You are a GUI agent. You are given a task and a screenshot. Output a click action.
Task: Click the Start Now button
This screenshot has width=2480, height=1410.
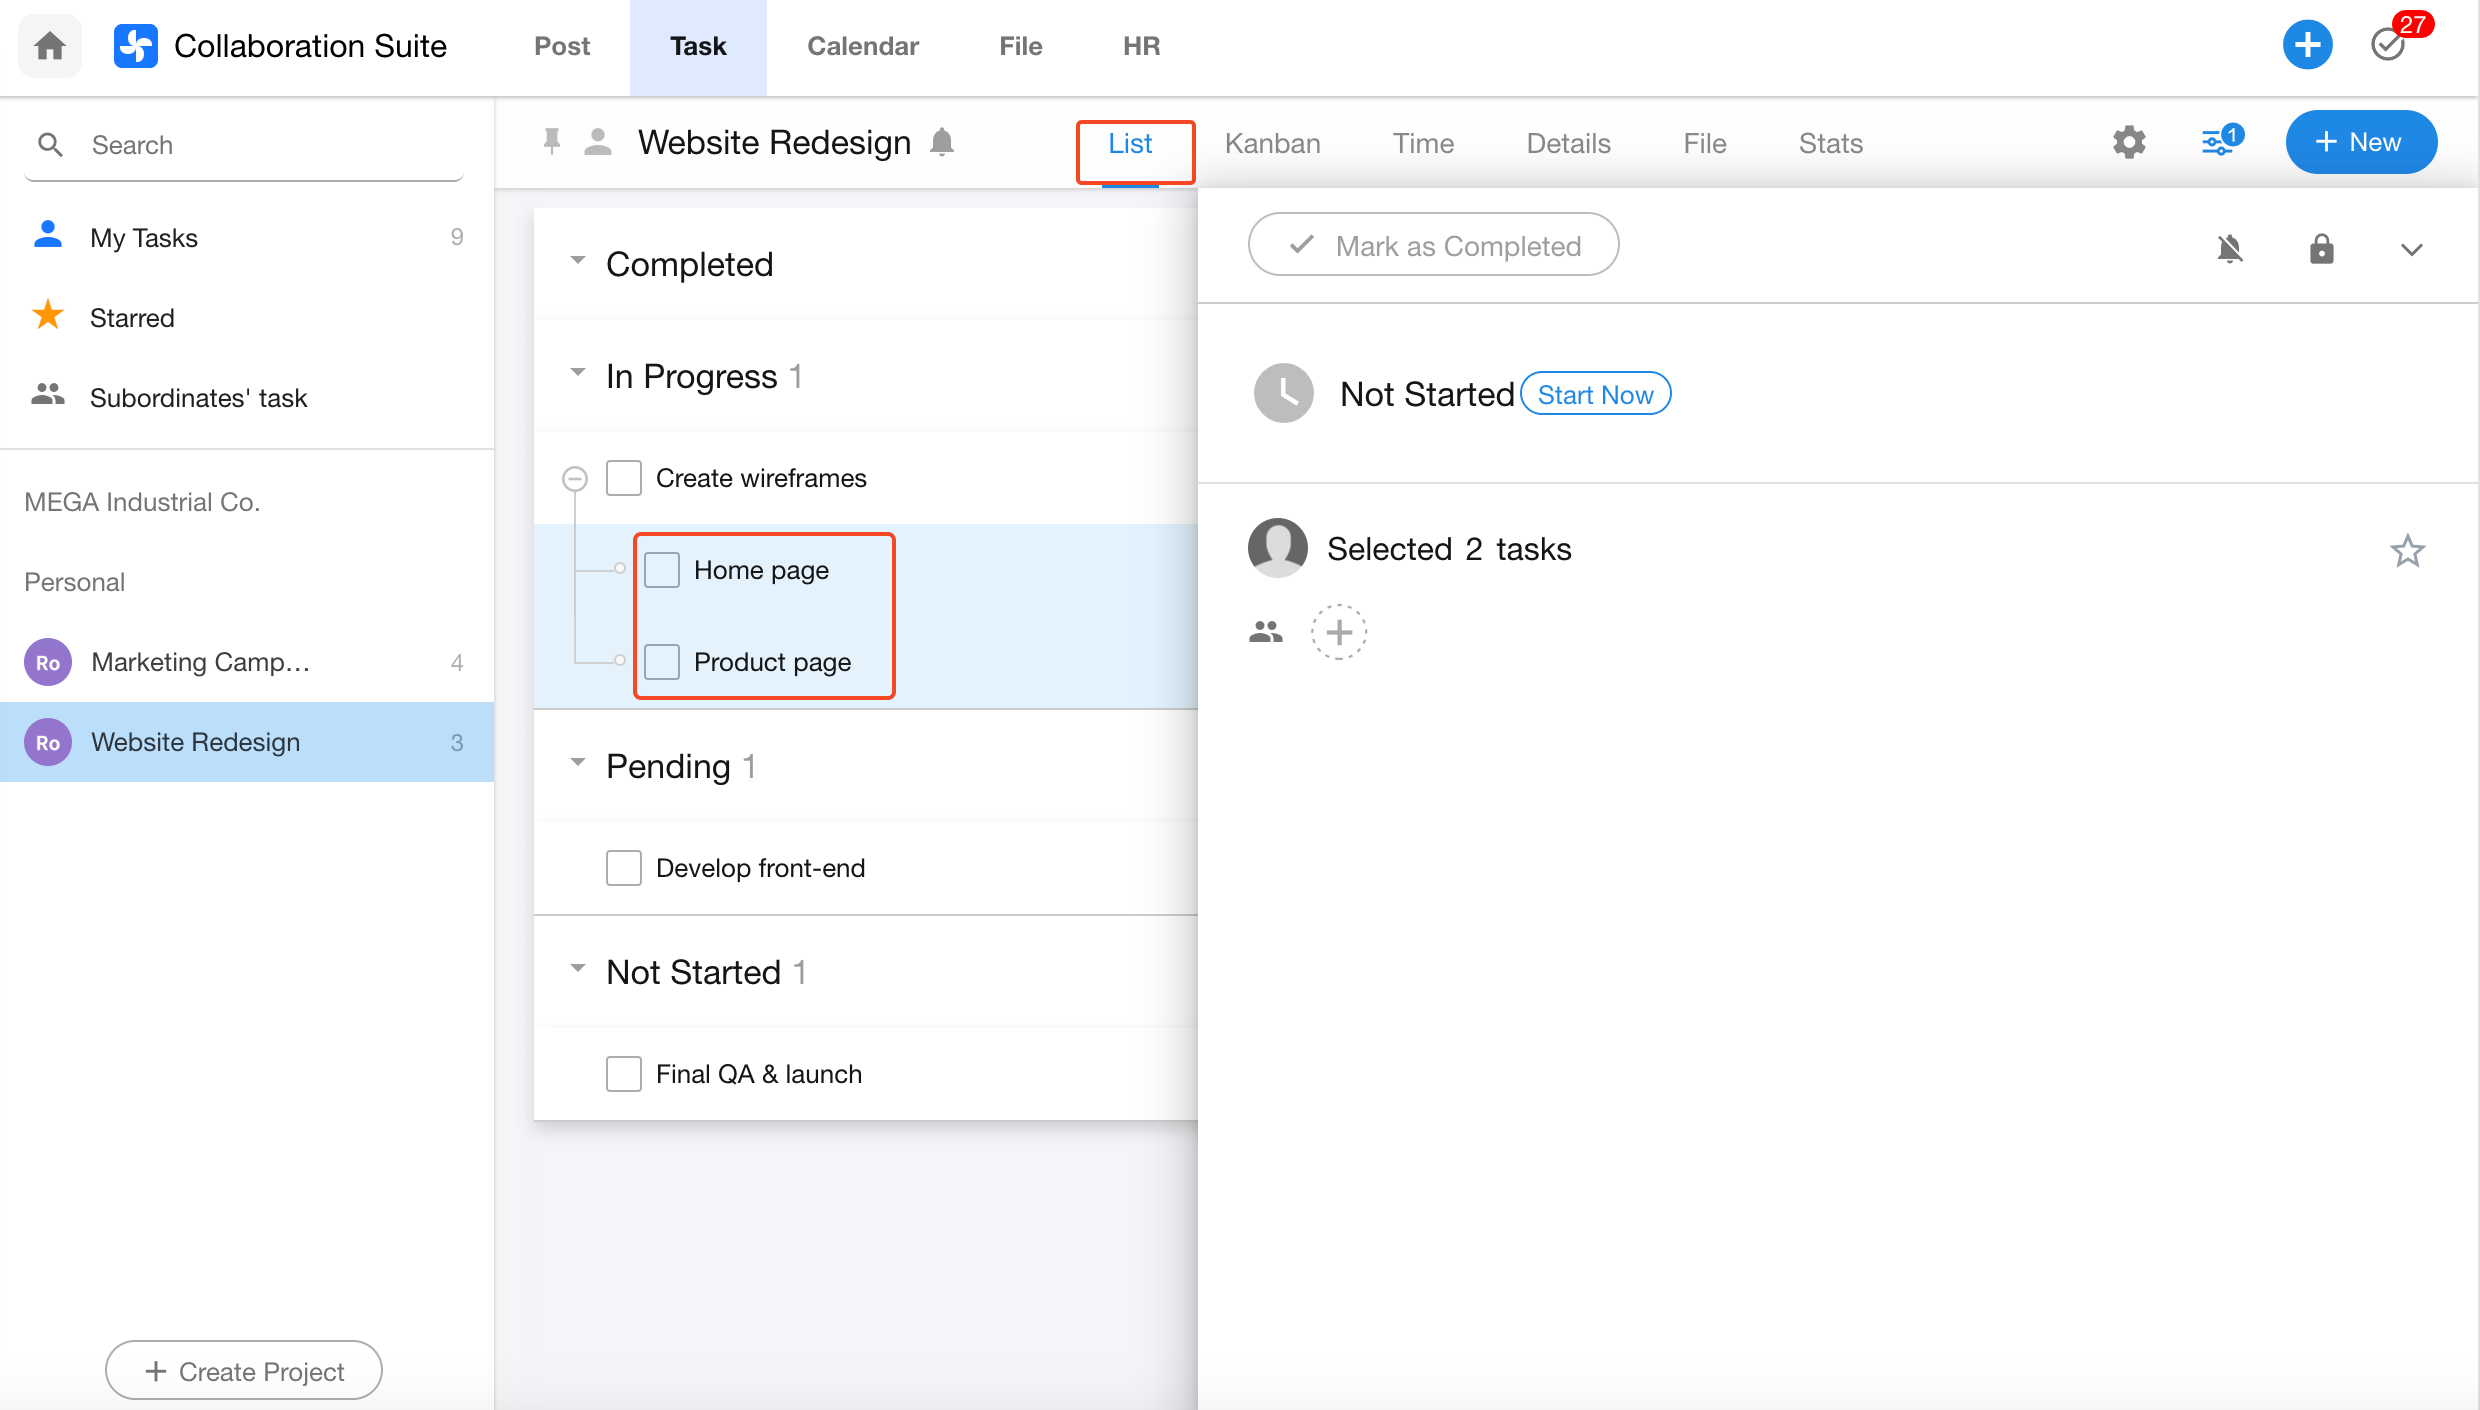(1595, 395)
